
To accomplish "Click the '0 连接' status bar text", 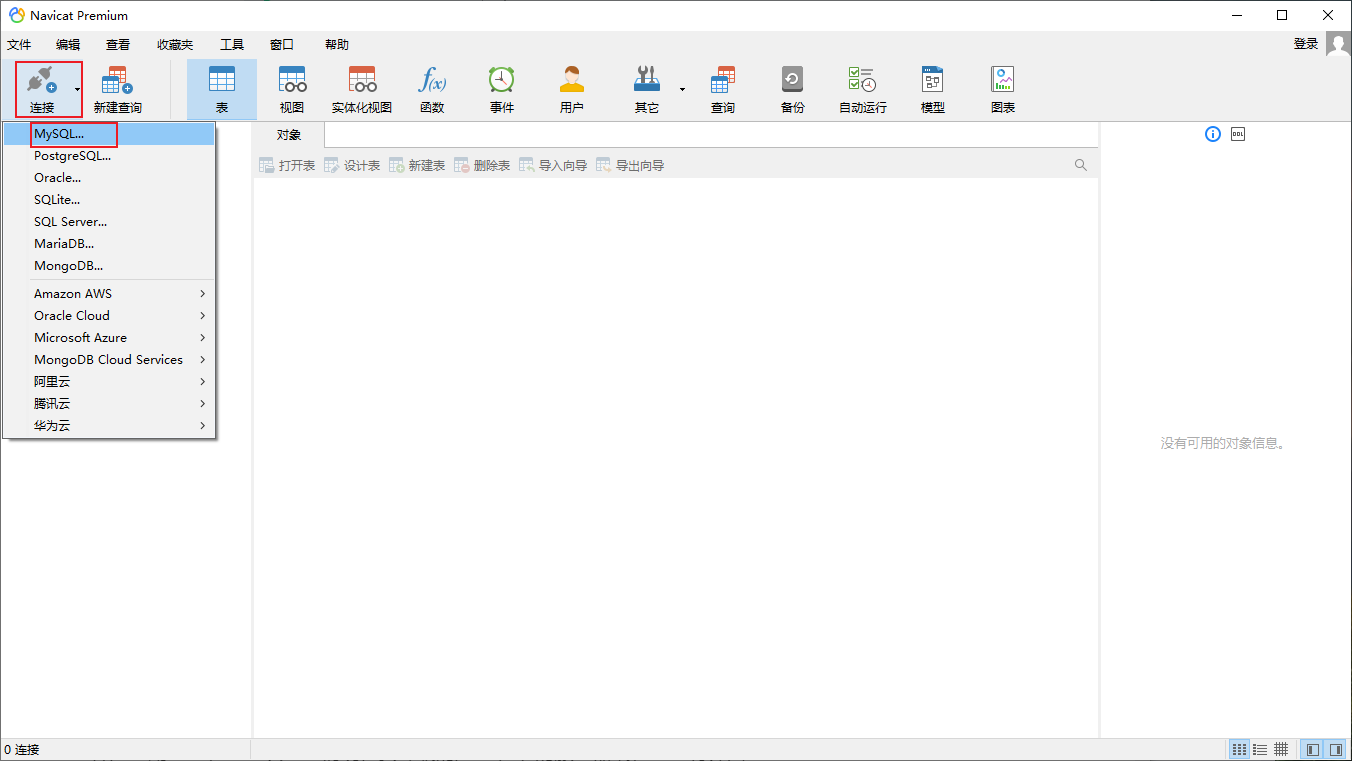I will pyautogui.click(x=22, y=749).
